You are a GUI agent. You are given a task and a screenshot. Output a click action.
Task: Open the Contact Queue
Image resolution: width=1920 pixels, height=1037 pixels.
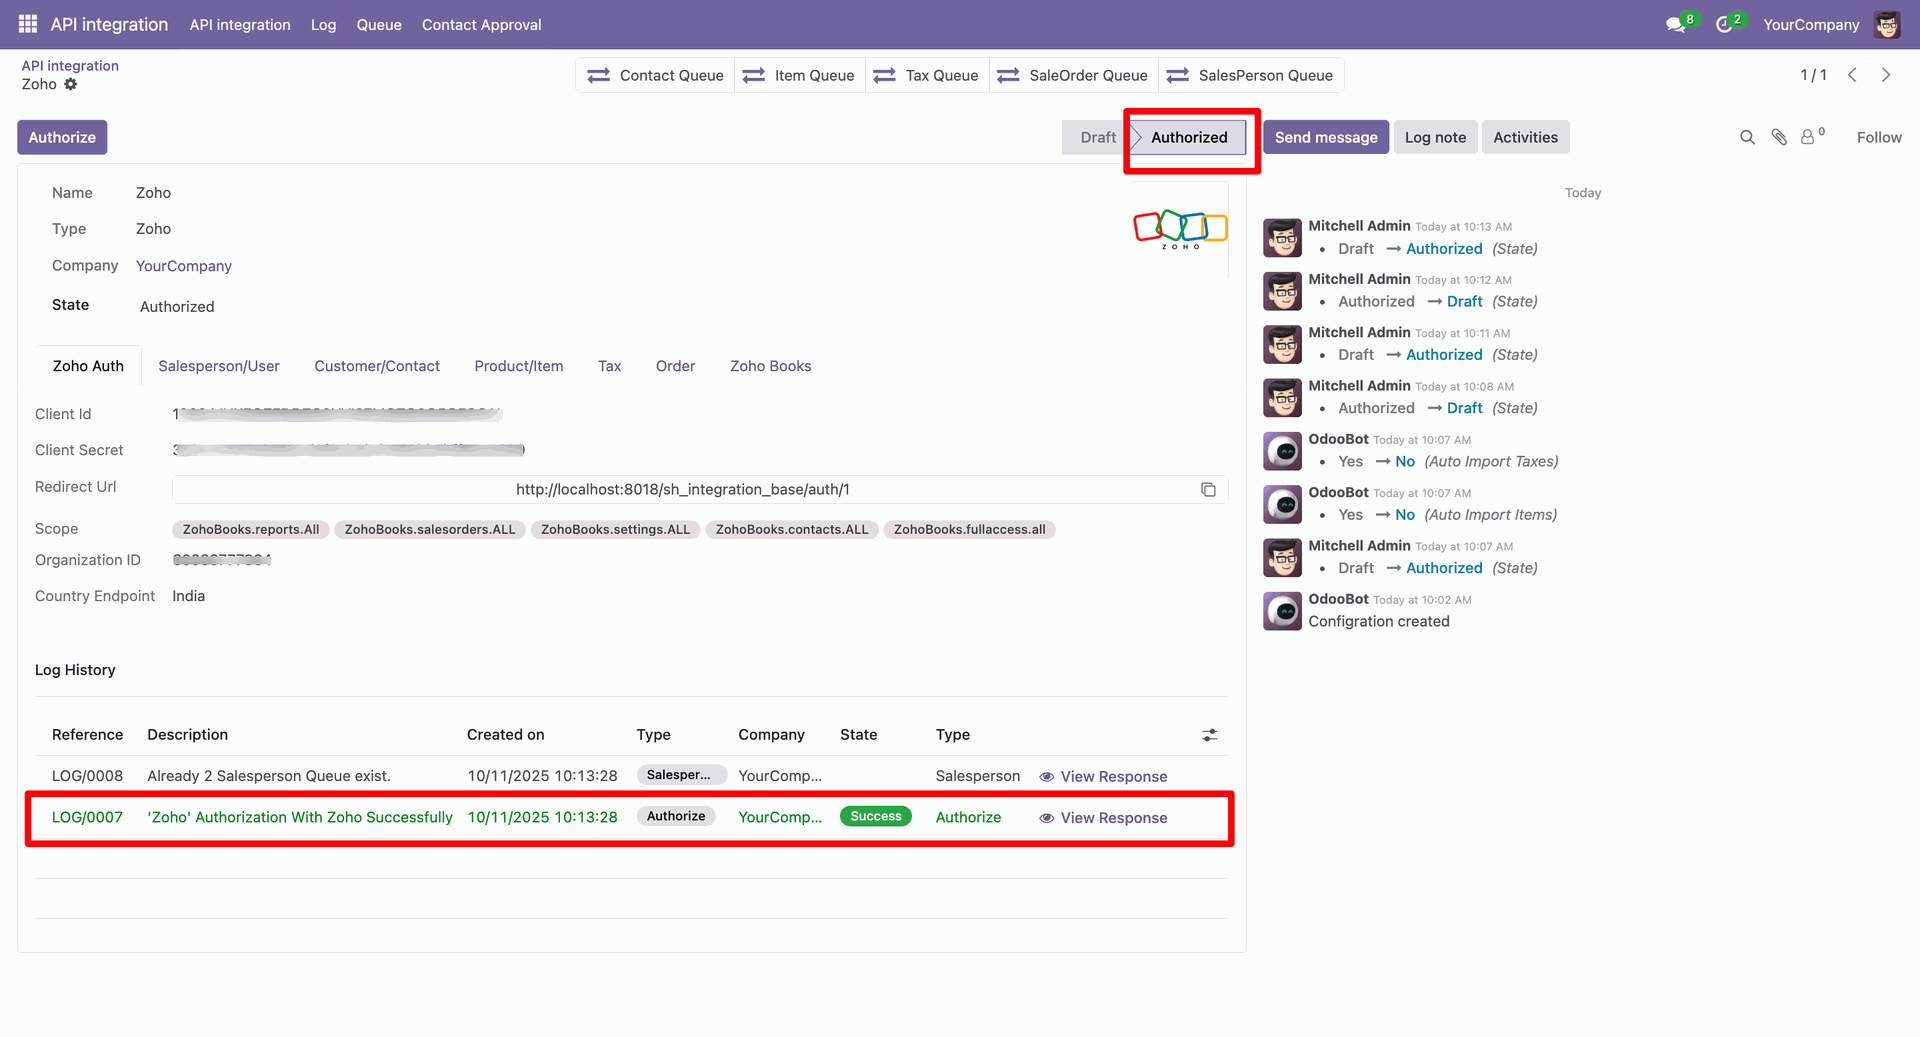(656, 75)
